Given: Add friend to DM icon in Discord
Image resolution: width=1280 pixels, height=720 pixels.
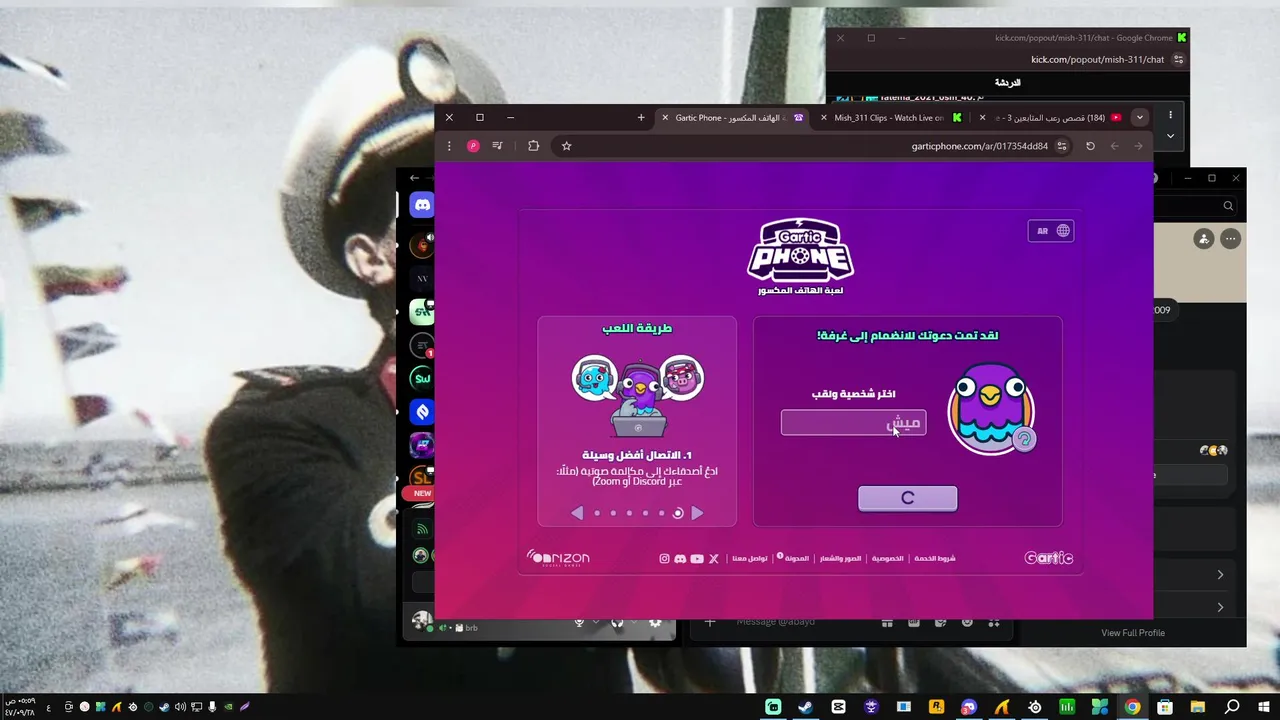Looking at the screenshot, I should [1204, 239].
